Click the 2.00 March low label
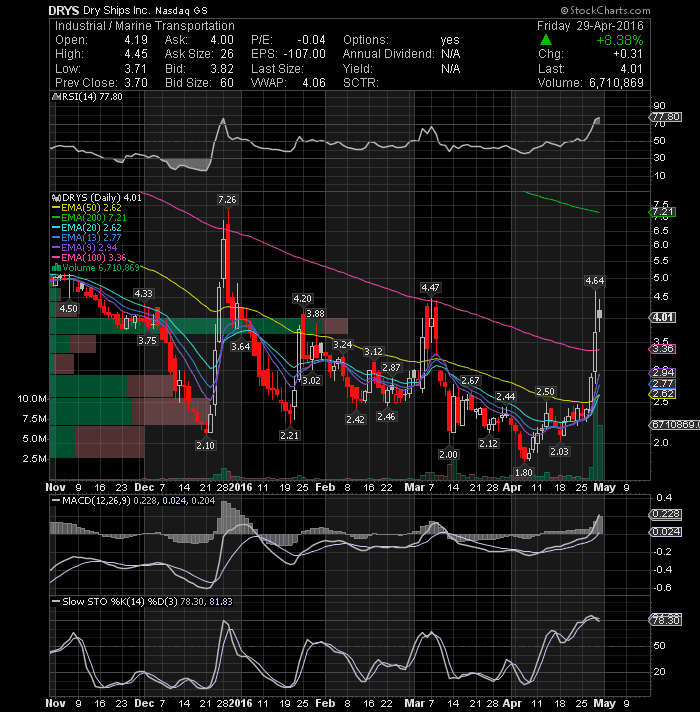 pos(449,454)
